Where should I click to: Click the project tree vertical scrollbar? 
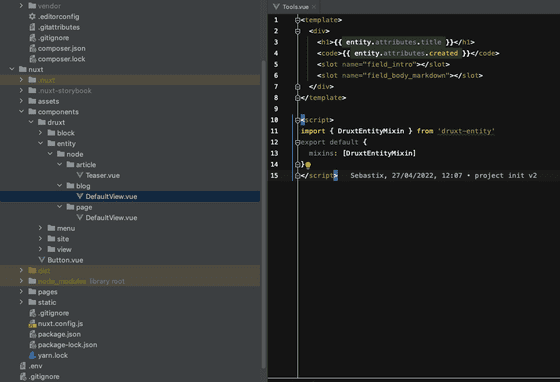264,214
